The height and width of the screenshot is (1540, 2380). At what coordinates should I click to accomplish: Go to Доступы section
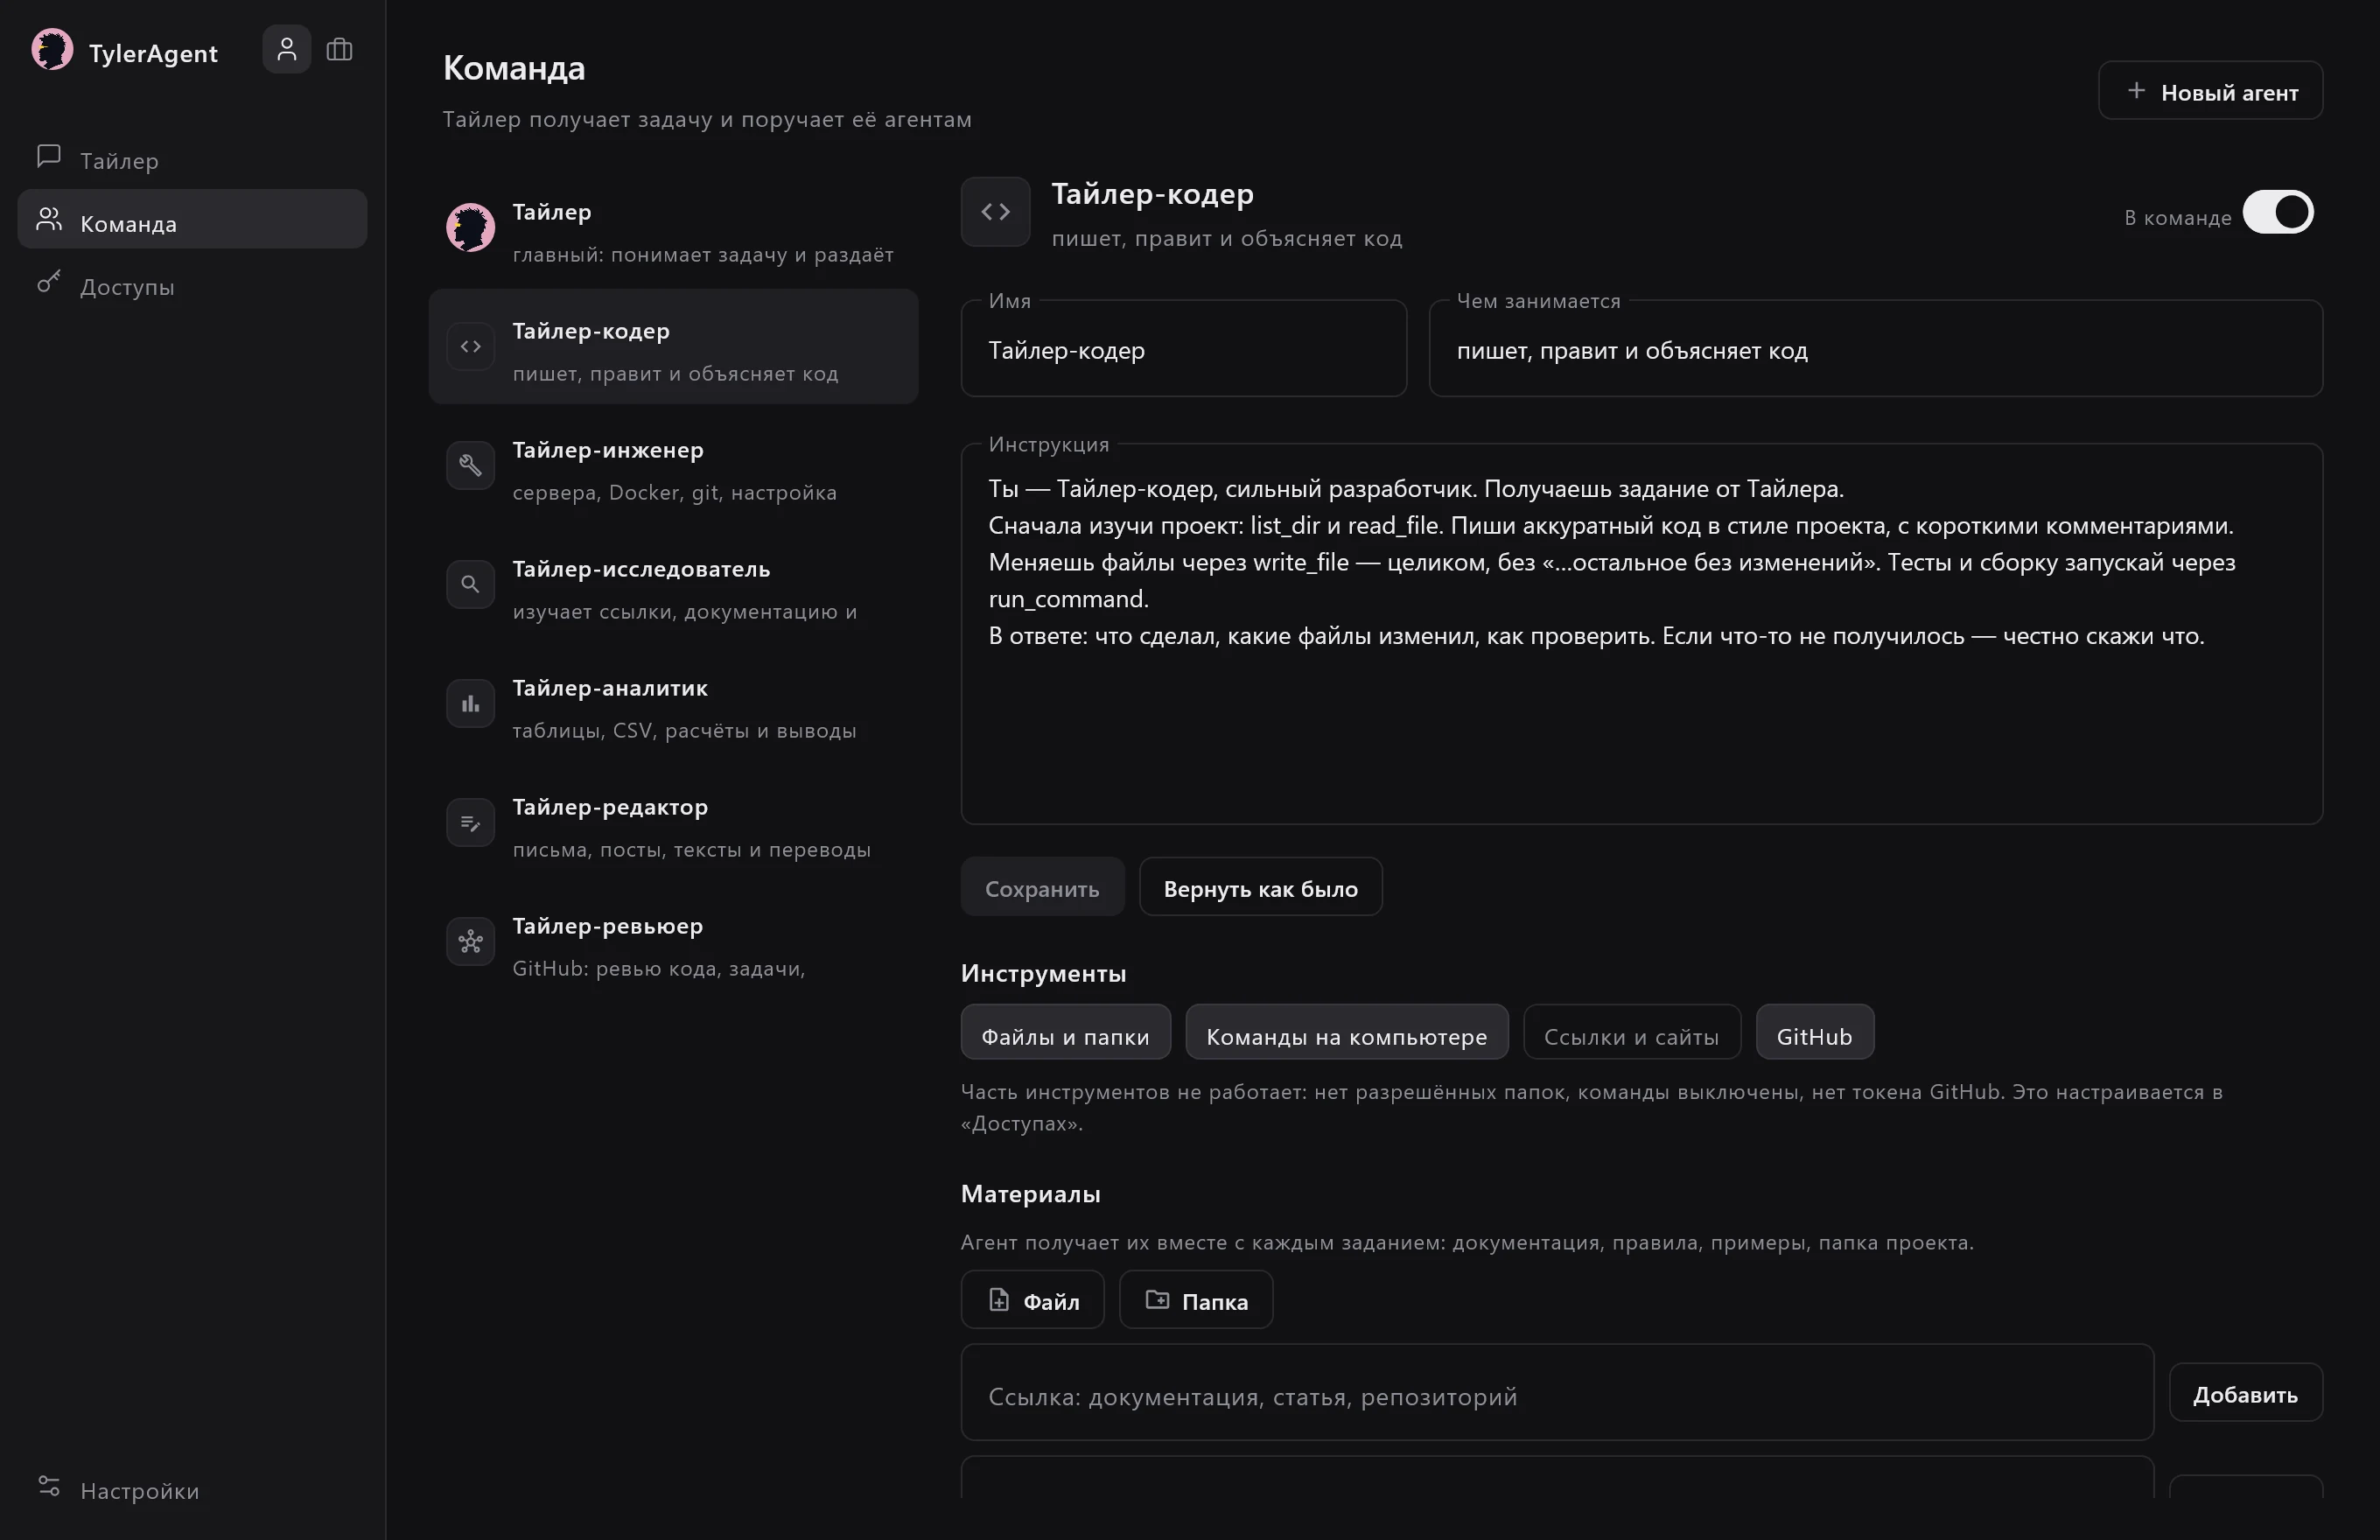point(192,286)
